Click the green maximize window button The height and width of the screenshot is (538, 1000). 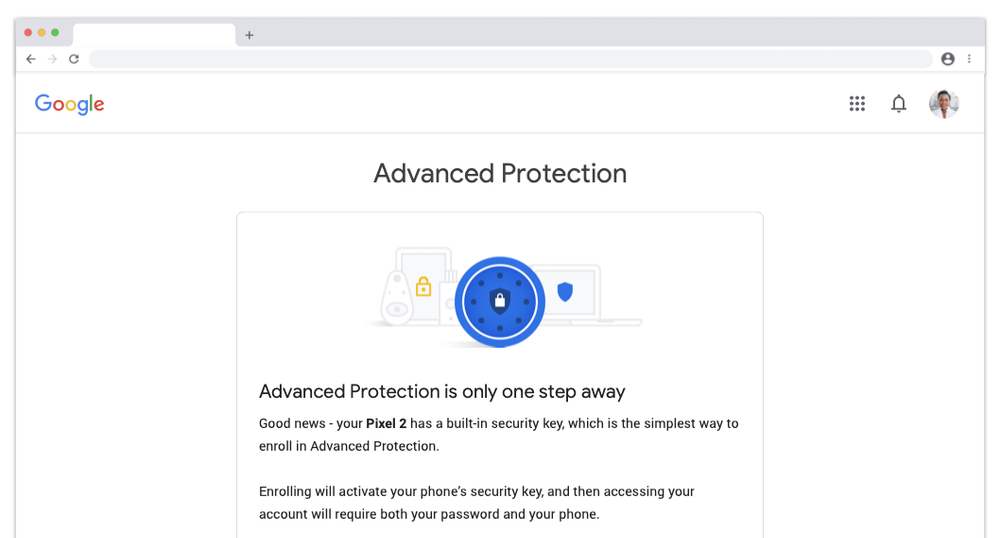click(55, 33)
